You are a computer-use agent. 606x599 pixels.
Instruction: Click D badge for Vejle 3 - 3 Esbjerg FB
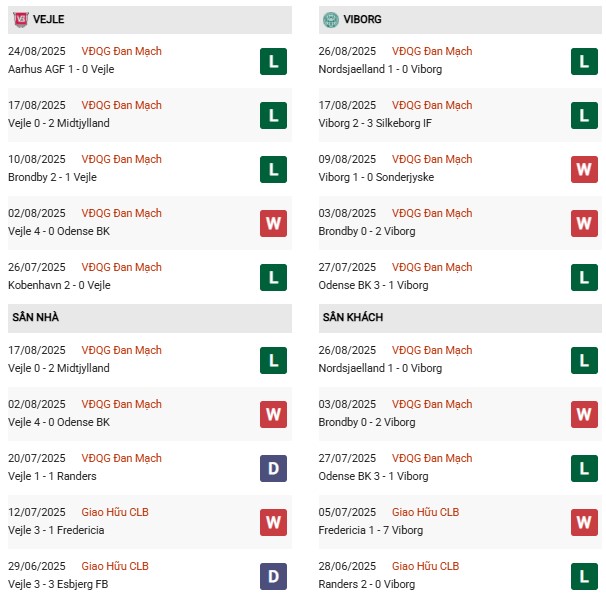[273, 576]
